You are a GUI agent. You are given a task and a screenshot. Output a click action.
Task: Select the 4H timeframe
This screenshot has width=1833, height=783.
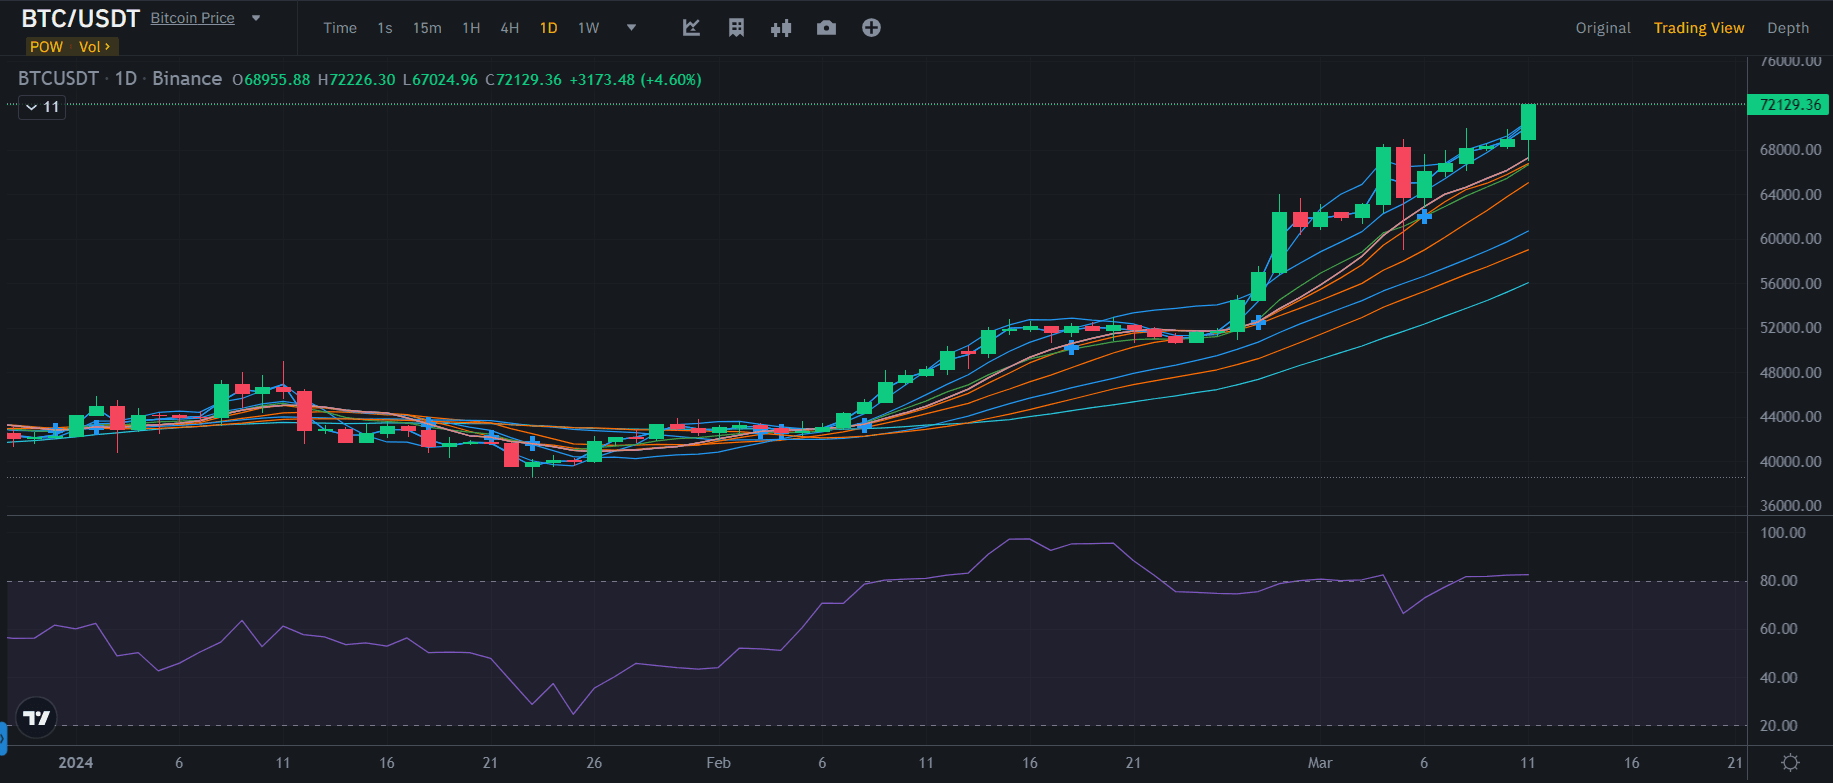(x=509, y=28)
